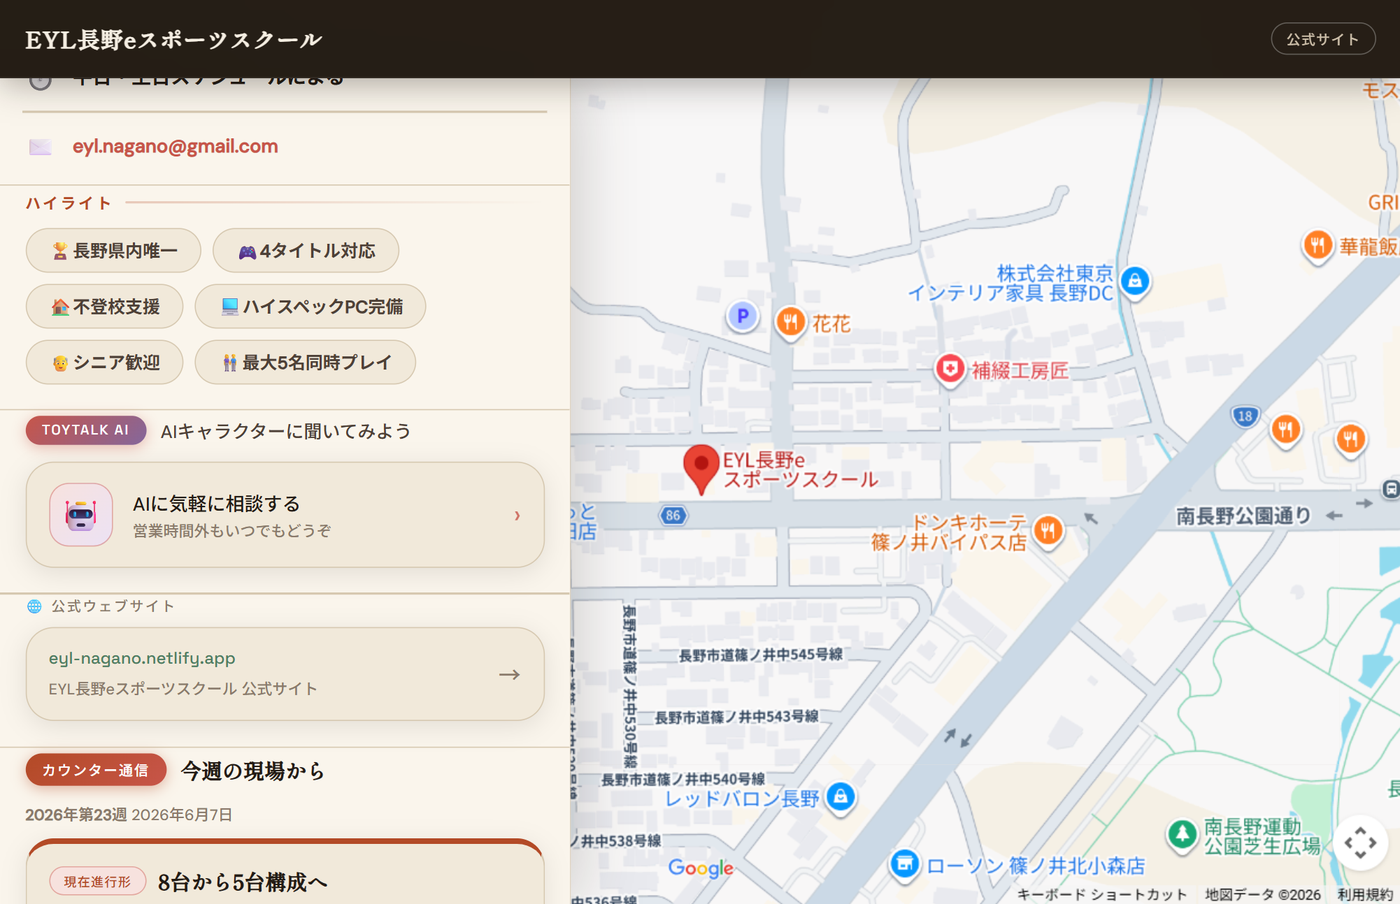Click the 南長野公園通り road label
Image resolution: width=1400 pixels, height=904 pixels.
click(x=1243, y=516)
